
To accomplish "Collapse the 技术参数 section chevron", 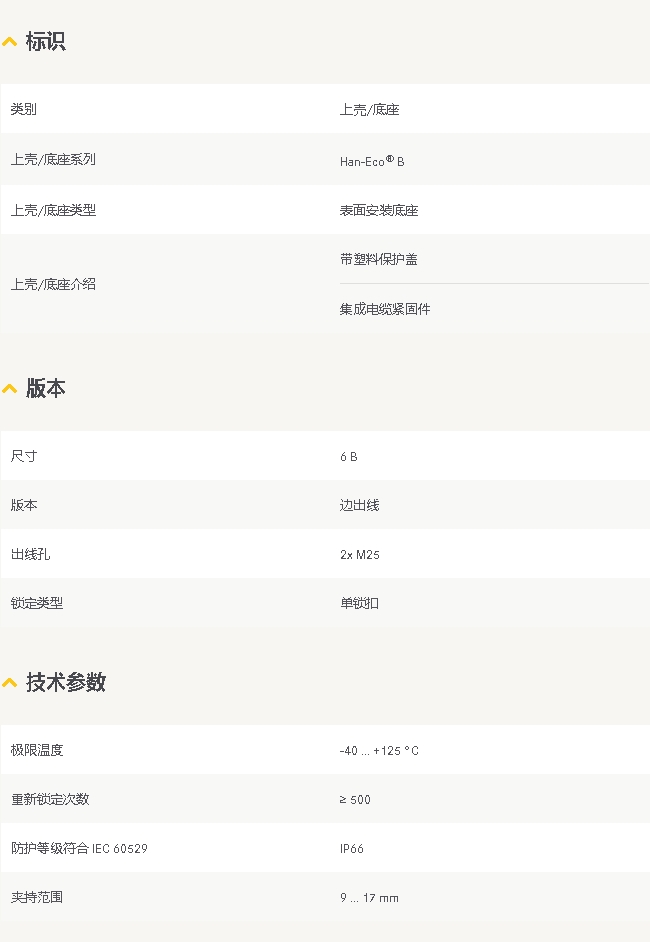I will (10, 683).
